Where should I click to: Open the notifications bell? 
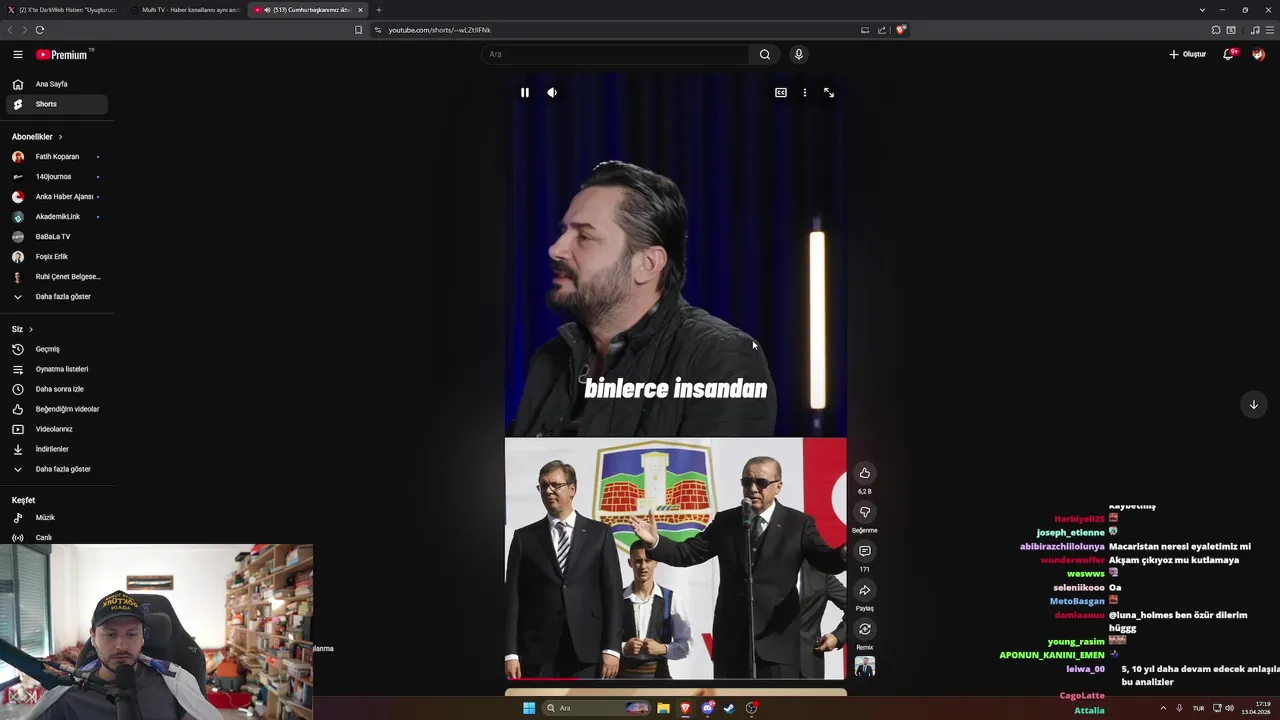click(x=1229, y=54)
